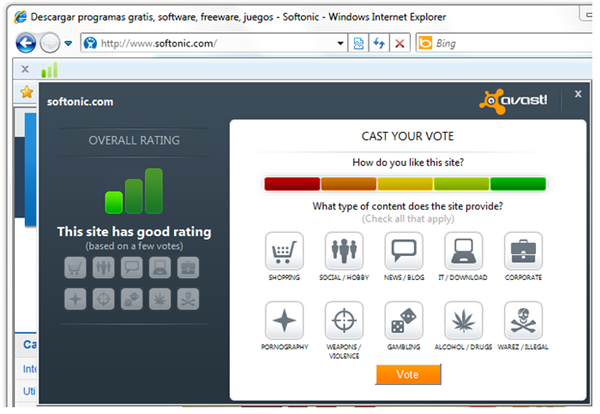Toggle the Shopping content category
This screenshot has height=414, width=600.
click(284, 251)
